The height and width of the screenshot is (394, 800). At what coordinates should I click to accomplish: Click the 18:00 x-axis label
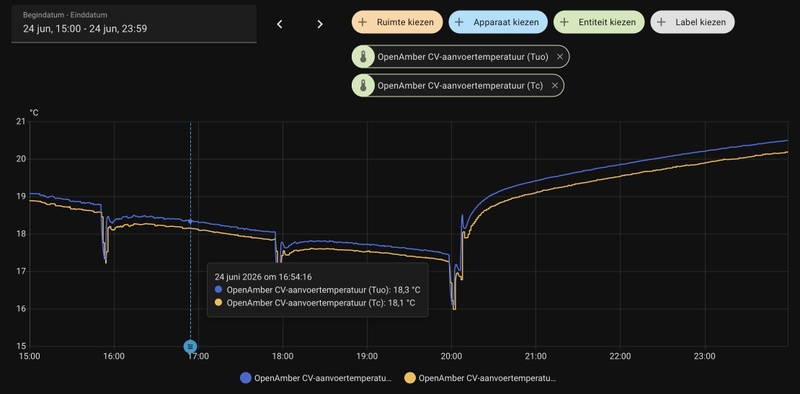tap(283, 356)
